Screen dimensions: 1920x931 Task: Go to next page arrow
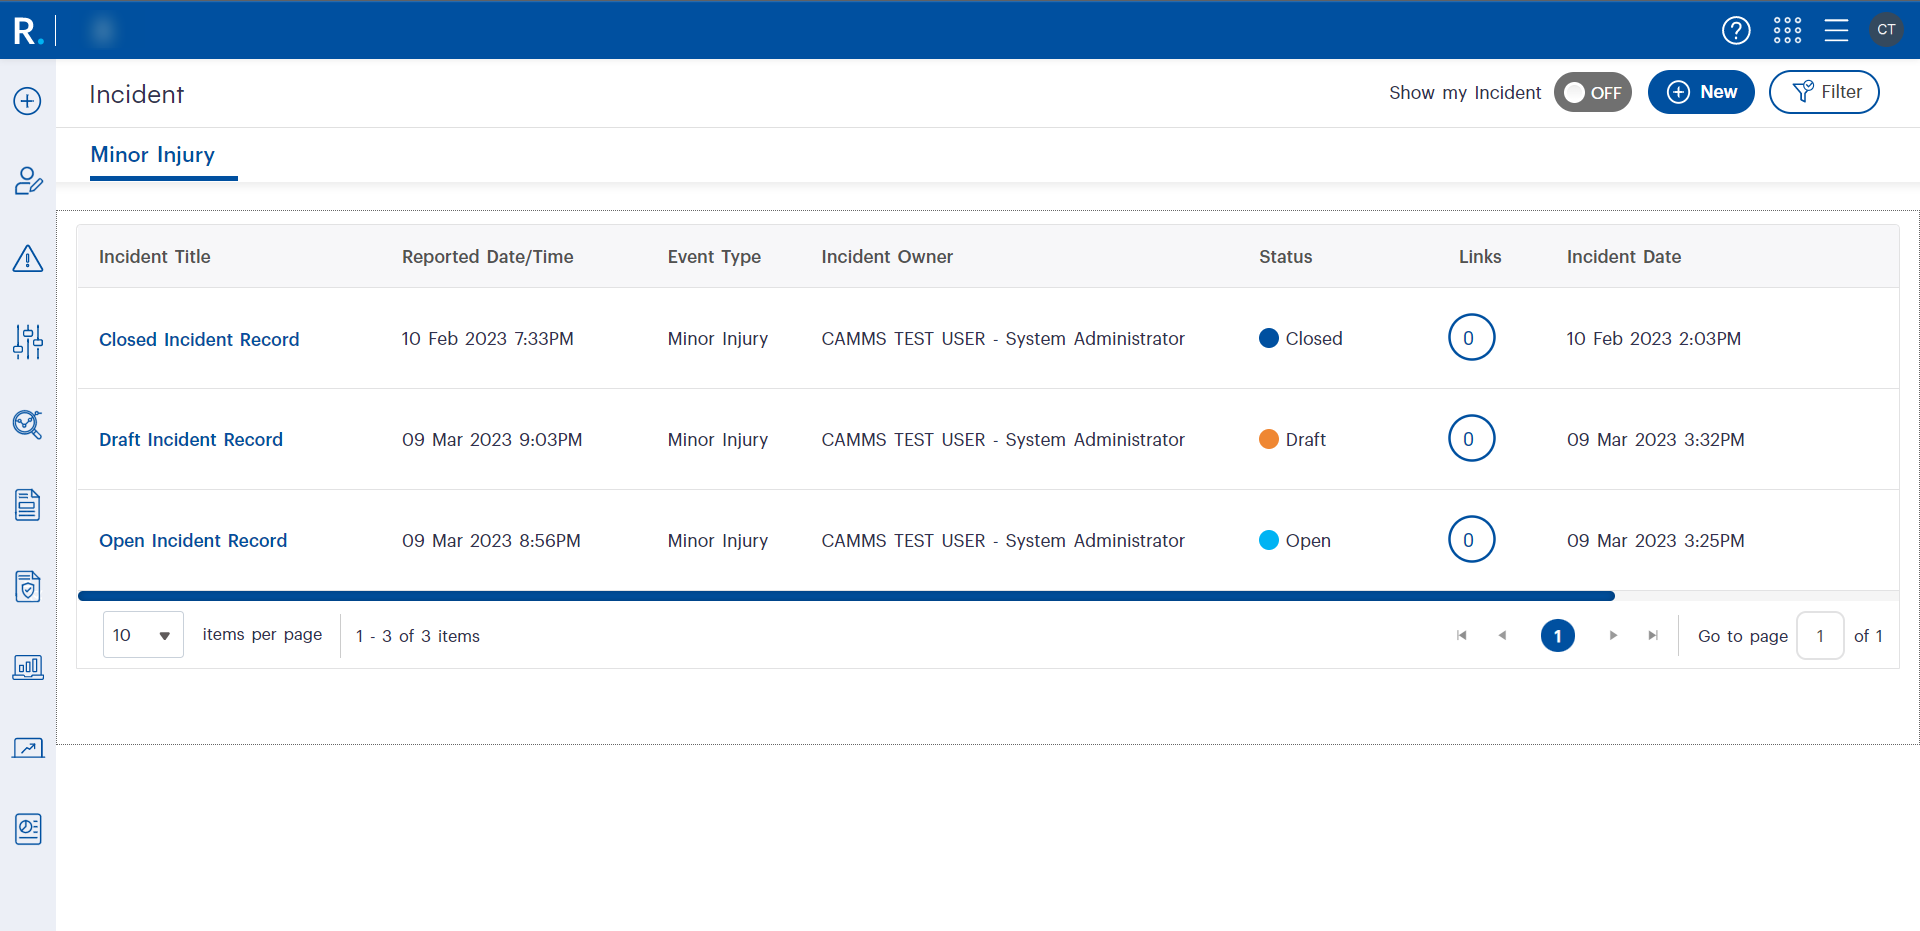(x=1613, y=636)
